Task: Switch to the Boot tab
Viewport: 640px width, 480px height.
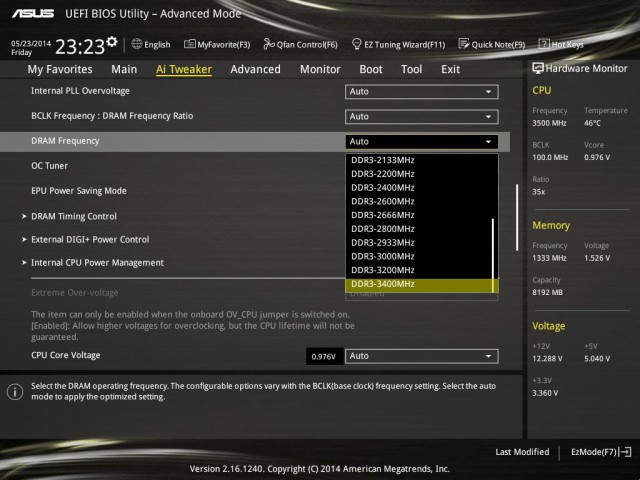Action: click(x=371, y=69)
